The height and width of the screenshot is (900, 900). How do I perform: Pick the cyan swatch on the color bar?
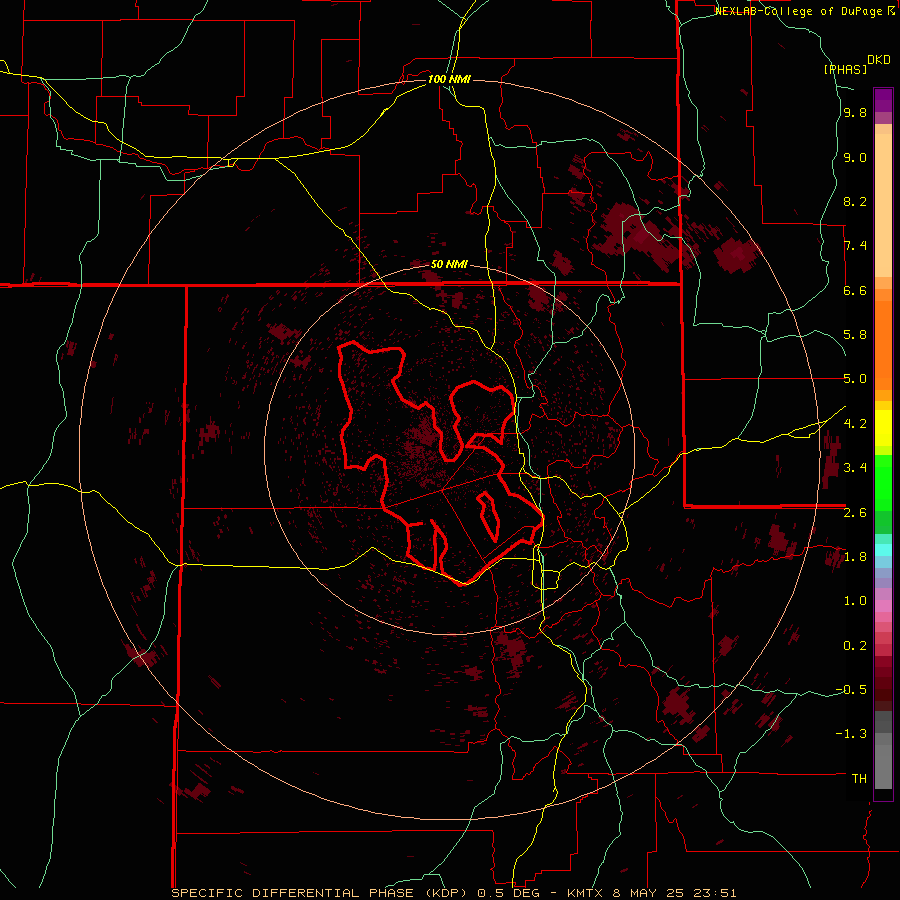coord(883,550)
